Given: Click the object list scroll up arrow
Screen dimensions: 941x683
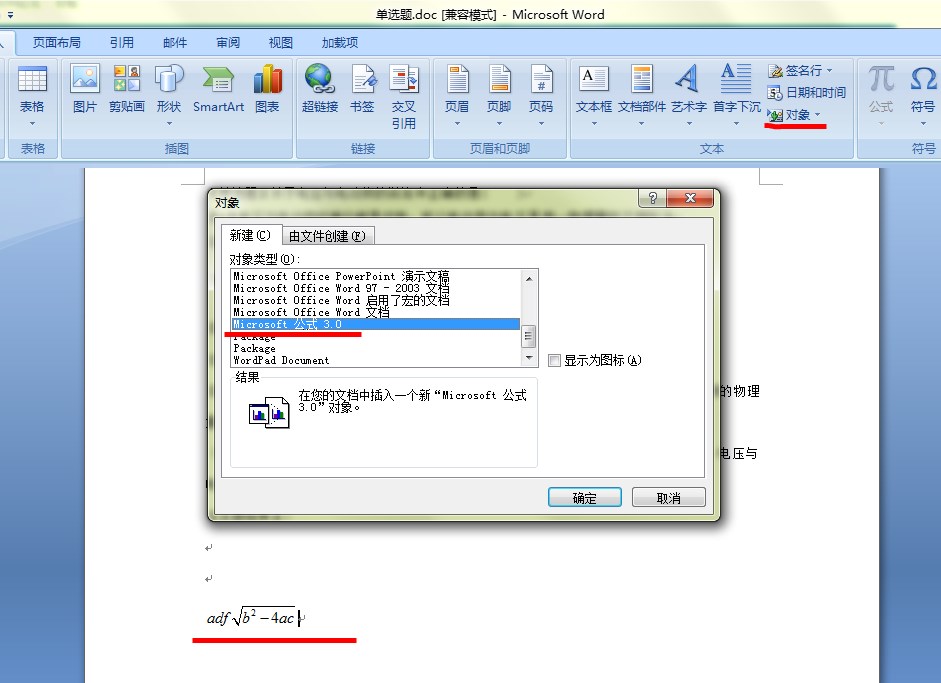Looking at the screenshot, I should point(529,278).
